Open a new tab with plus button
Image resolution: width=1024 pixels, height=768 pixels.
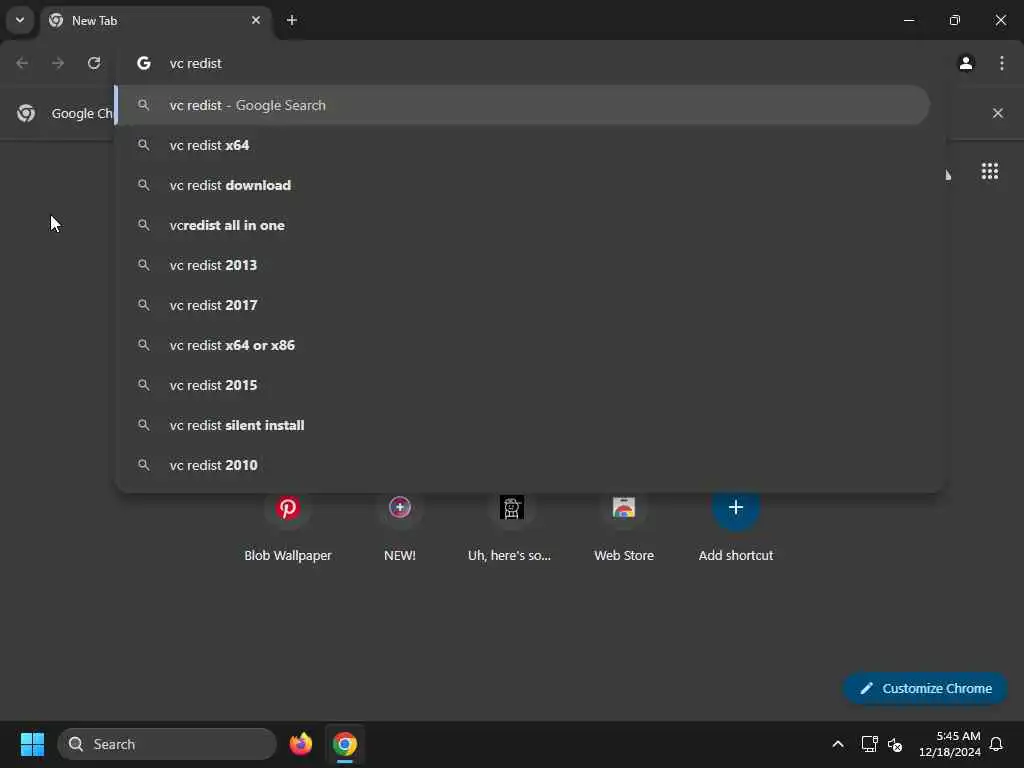[292, 20]
